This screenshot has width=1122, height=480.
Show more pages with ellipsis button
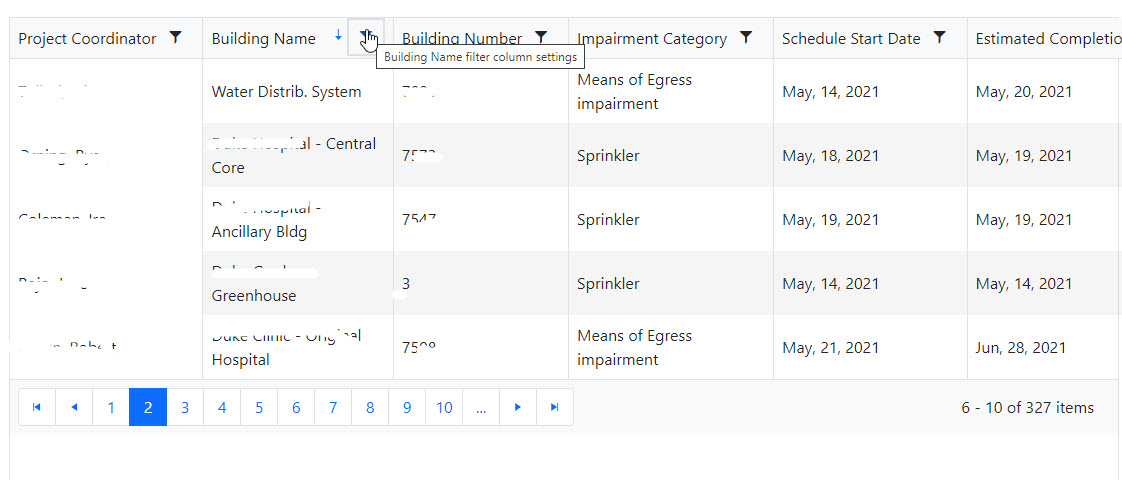[x=481, y=407]
